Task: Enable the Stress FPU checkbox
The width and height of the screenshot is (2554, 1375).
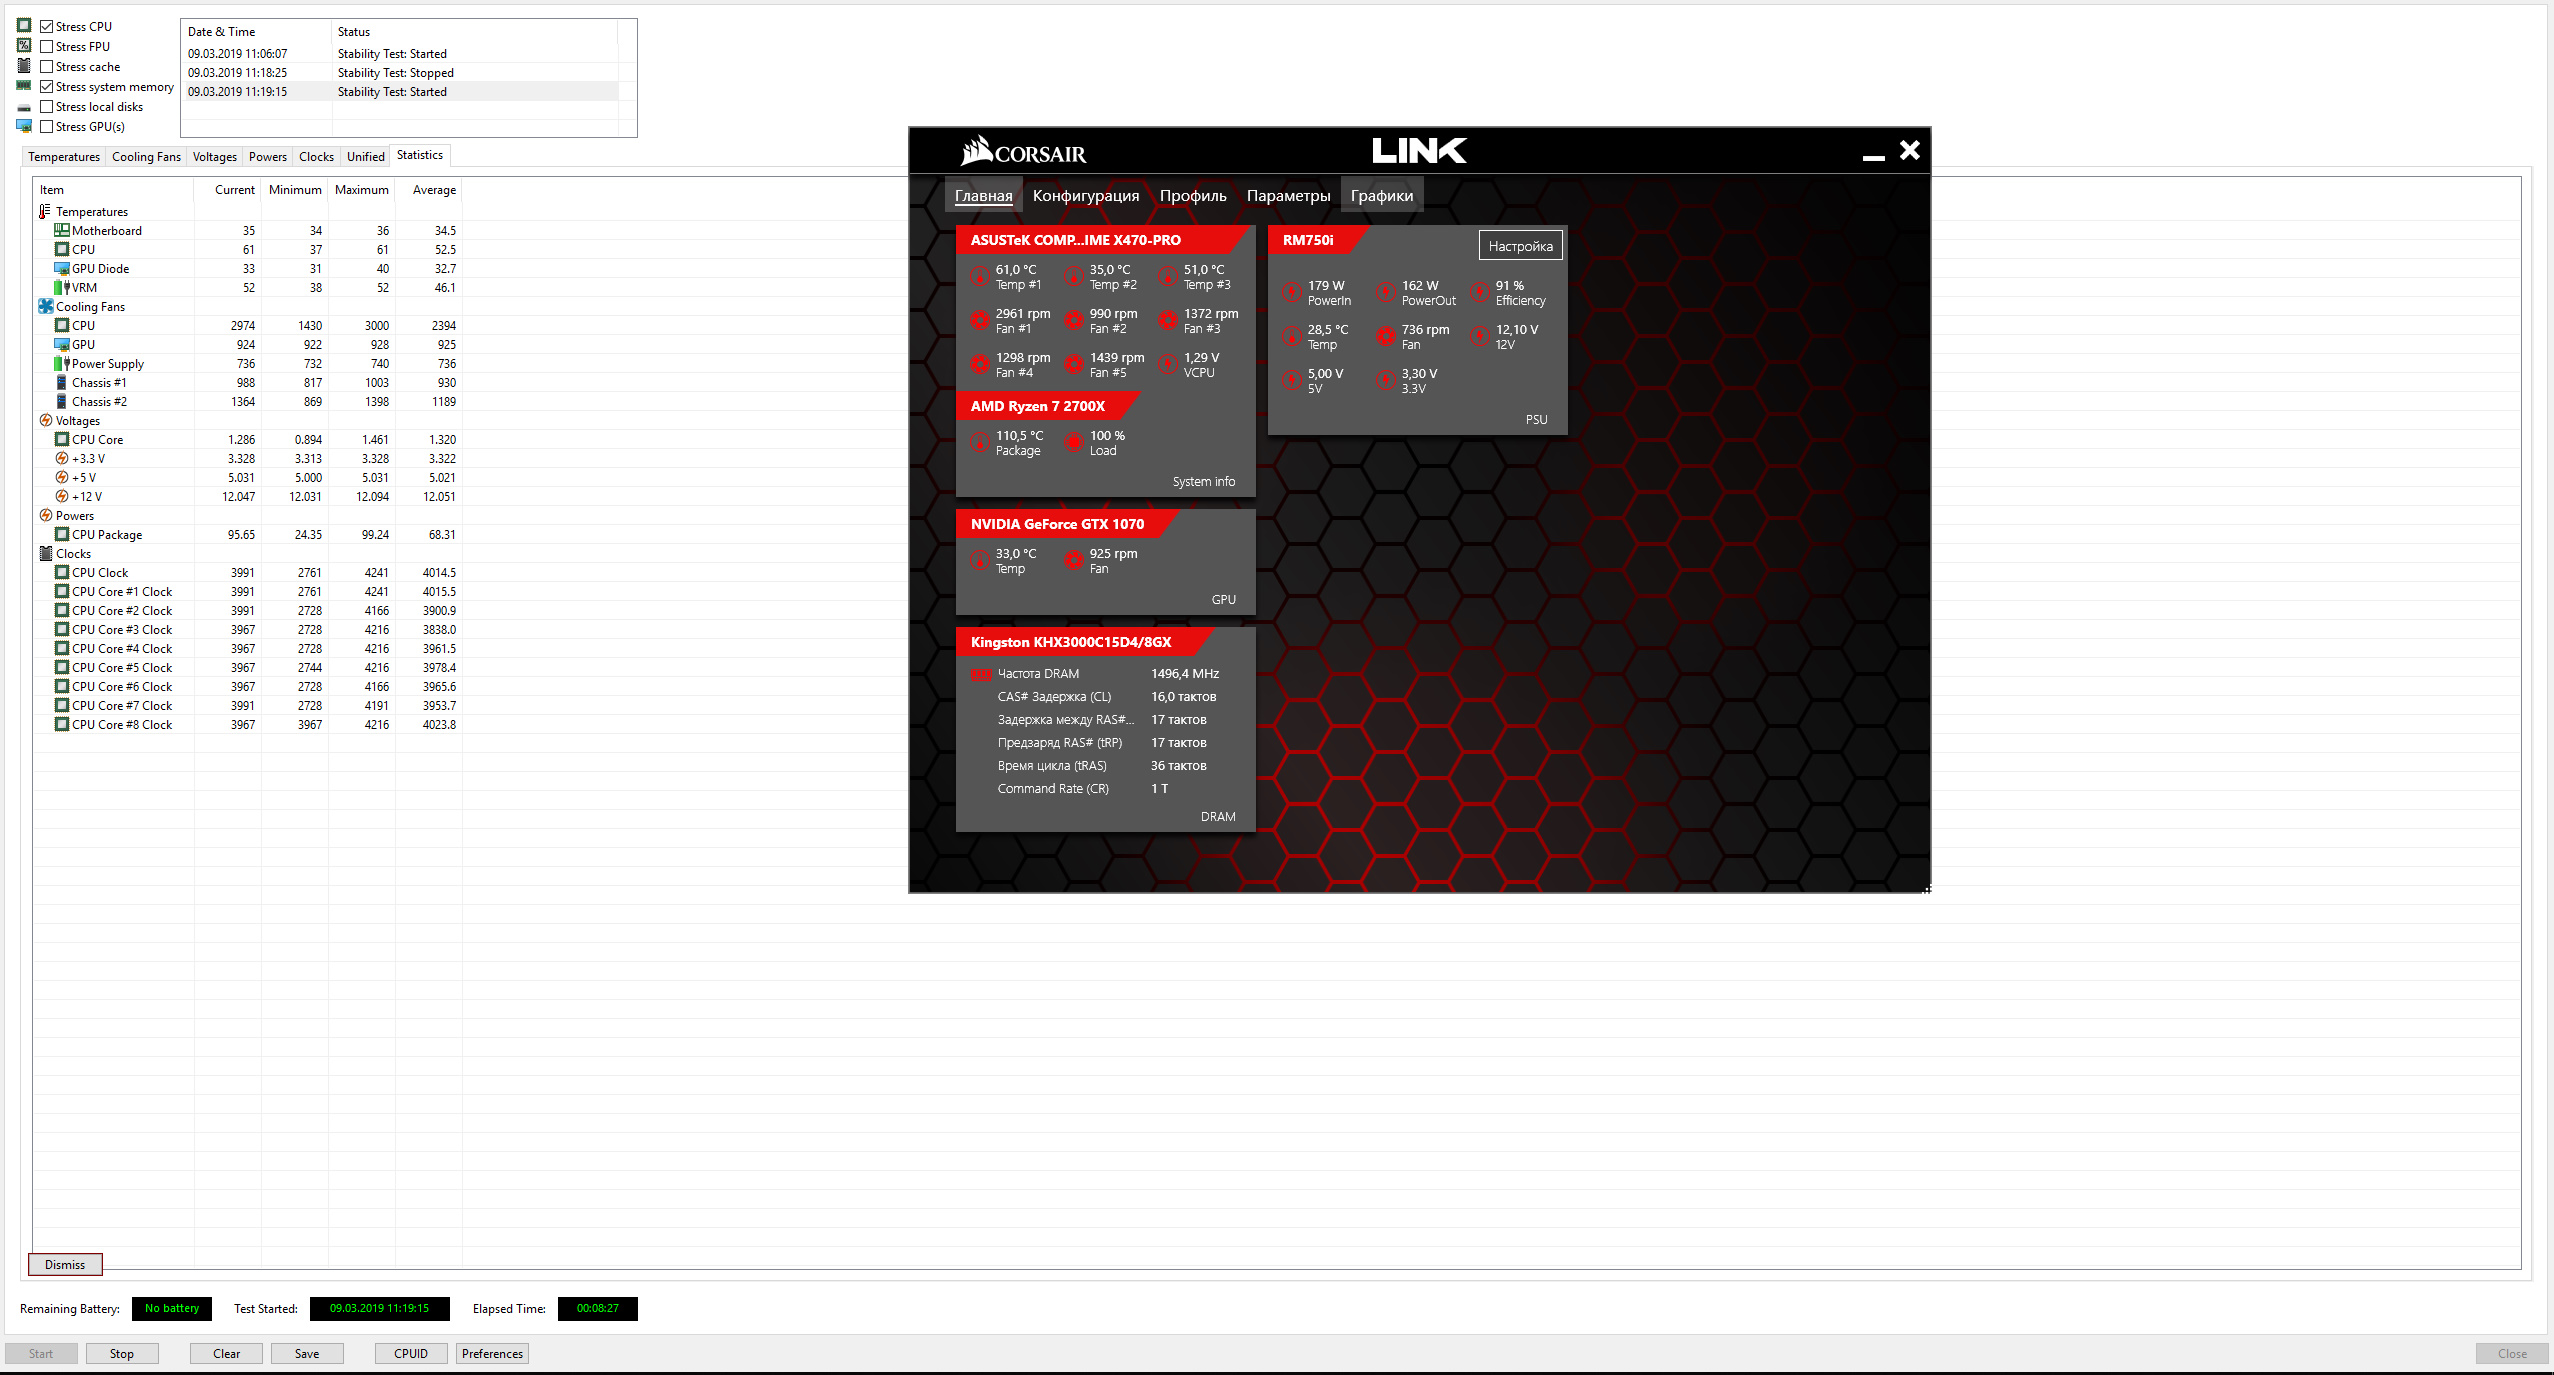Action: [46, 47]
